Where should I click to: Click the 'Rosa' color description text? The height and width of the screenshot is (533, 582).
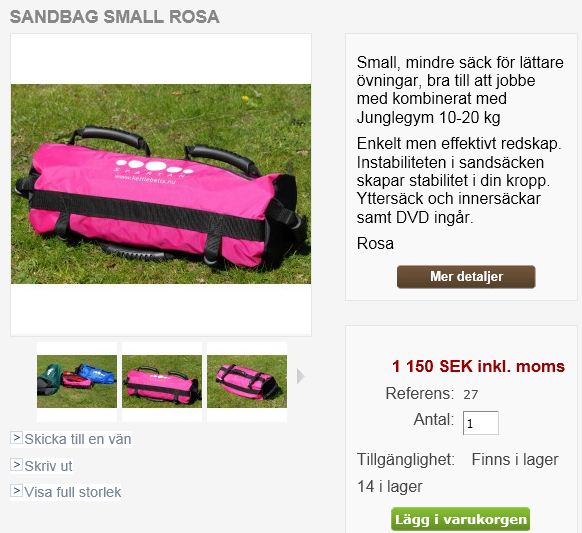(375, 243)
